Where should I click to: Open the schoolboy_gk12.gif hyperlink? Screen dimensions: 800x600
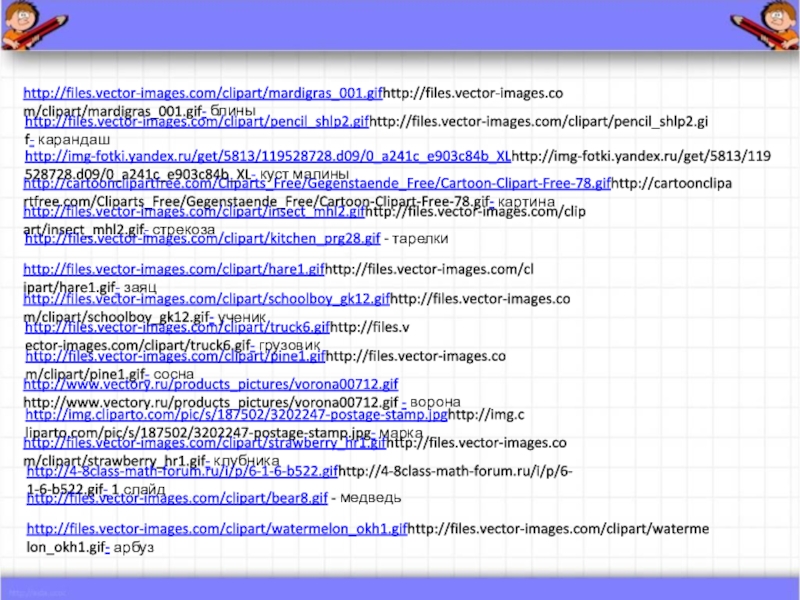(x=207, y=298)
